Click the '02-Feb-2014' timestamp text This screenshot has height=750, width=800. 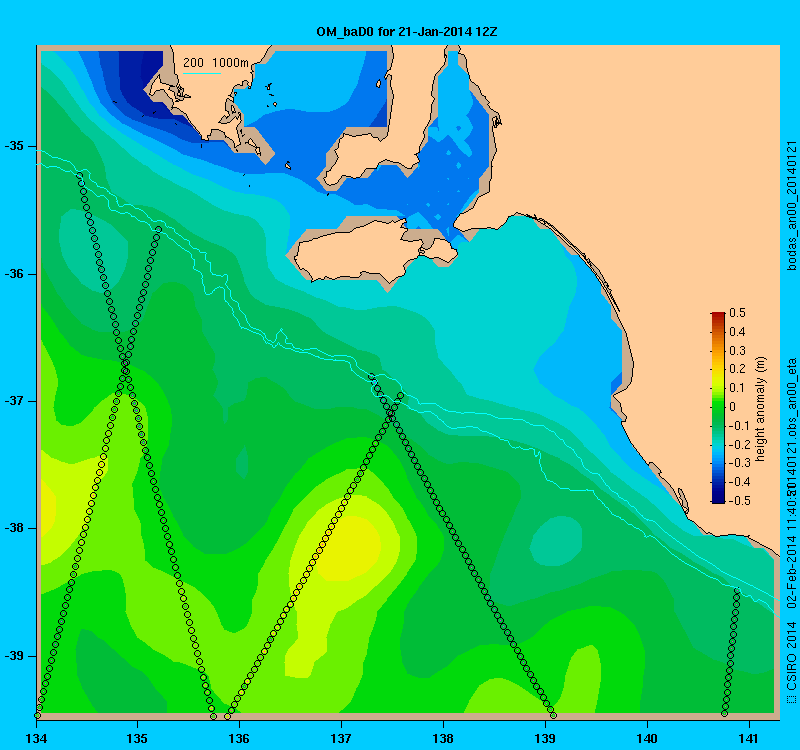pyautogui.click(x=792, y=570)
